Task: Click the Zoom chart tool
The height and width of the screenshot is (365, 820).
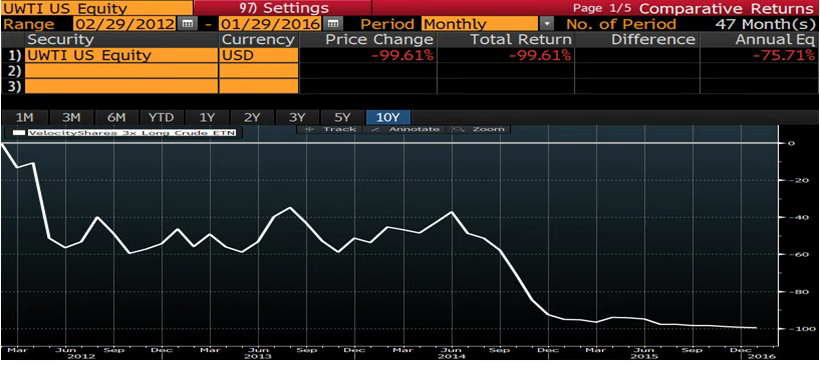Action: pyautogui.click(x=479, y=129)
